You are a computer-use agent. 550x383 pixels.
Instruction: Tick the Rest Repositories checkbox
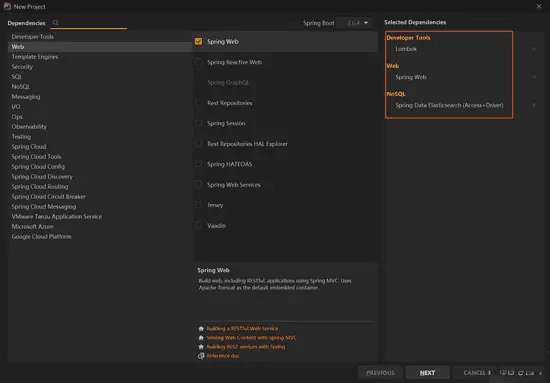(x=199, y=103)
